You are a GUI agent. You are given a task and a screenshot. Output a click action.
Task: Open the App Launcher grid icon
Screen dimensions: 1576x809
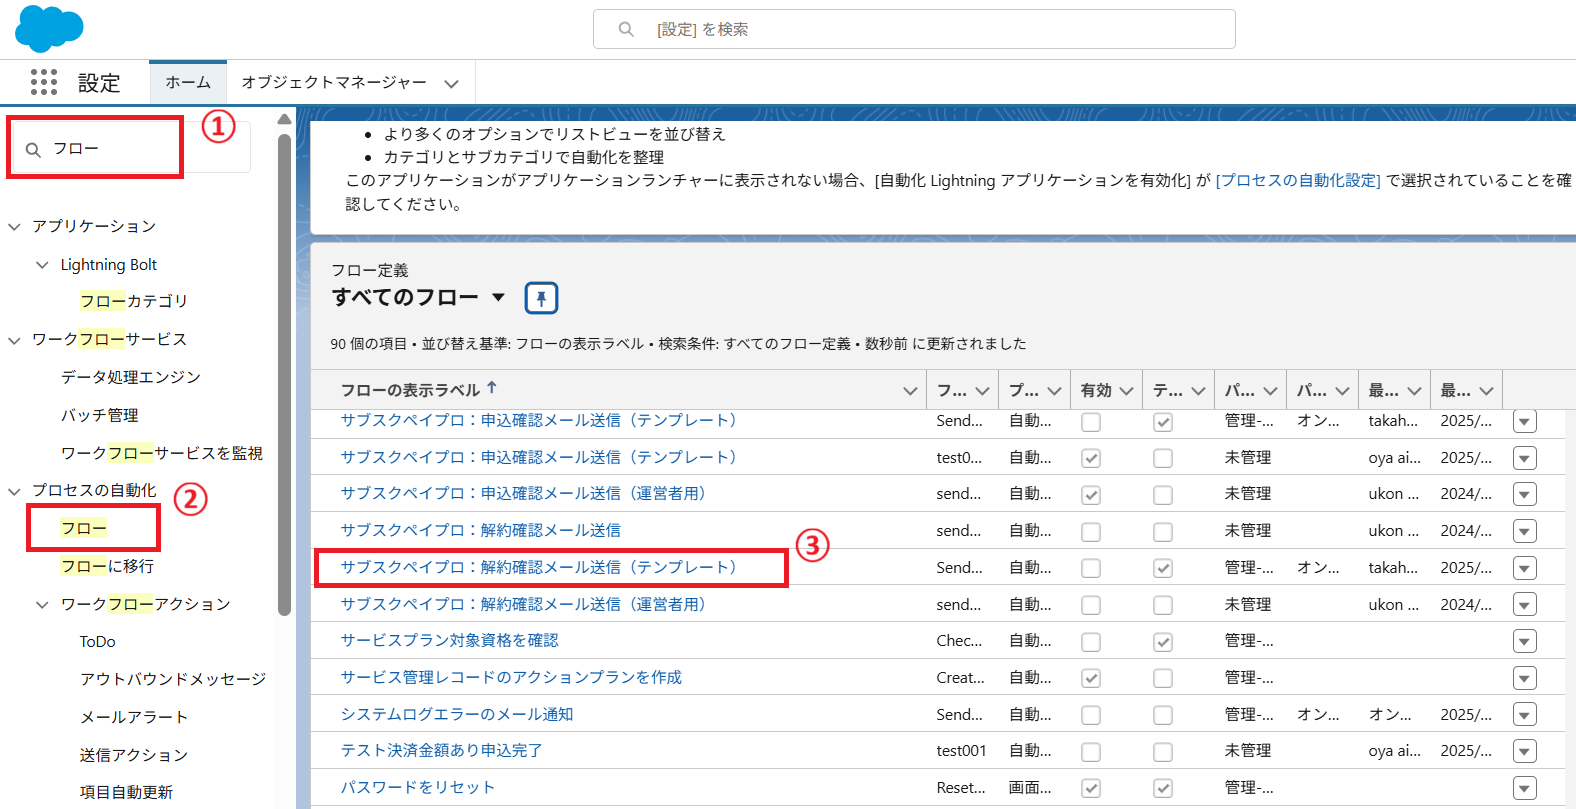[x=43, y=82]
